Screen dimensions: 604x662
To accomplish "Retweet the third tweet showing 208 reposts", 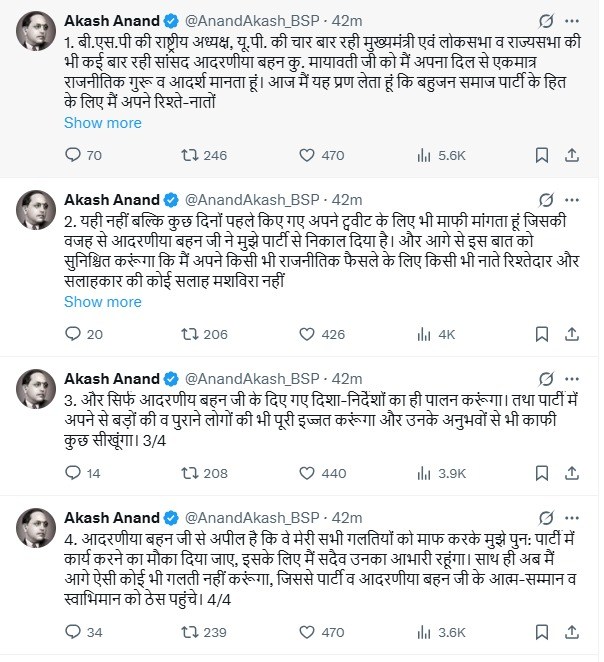I will [x=204, y=473].
